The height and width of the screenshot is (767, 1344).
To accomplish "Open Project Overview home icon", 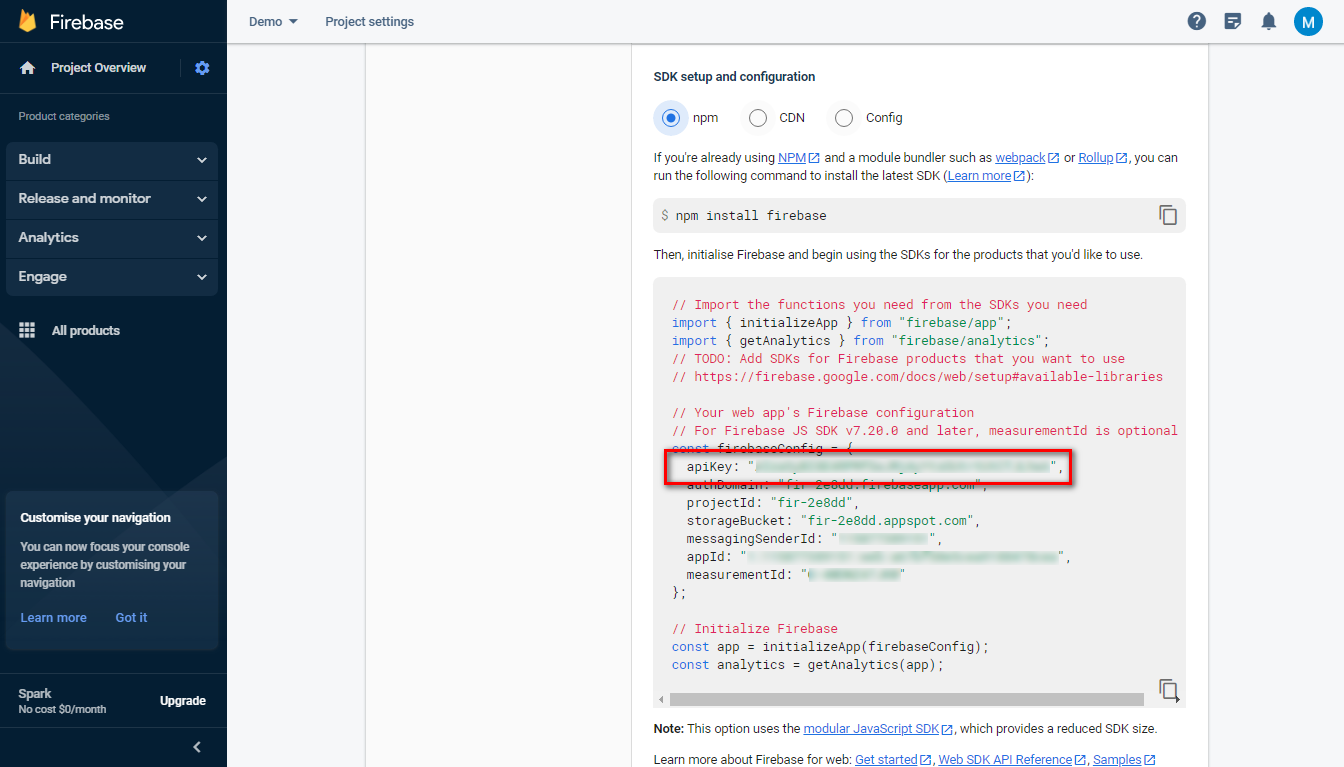I will tap(28, 68).
